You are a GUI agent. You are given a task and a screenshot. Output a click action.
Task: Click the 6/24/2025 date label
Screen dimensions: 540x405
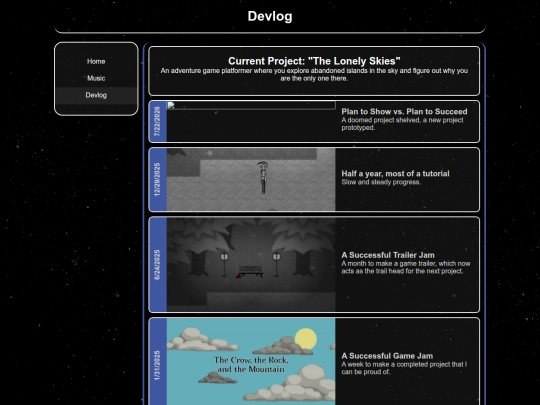(157, 264)
